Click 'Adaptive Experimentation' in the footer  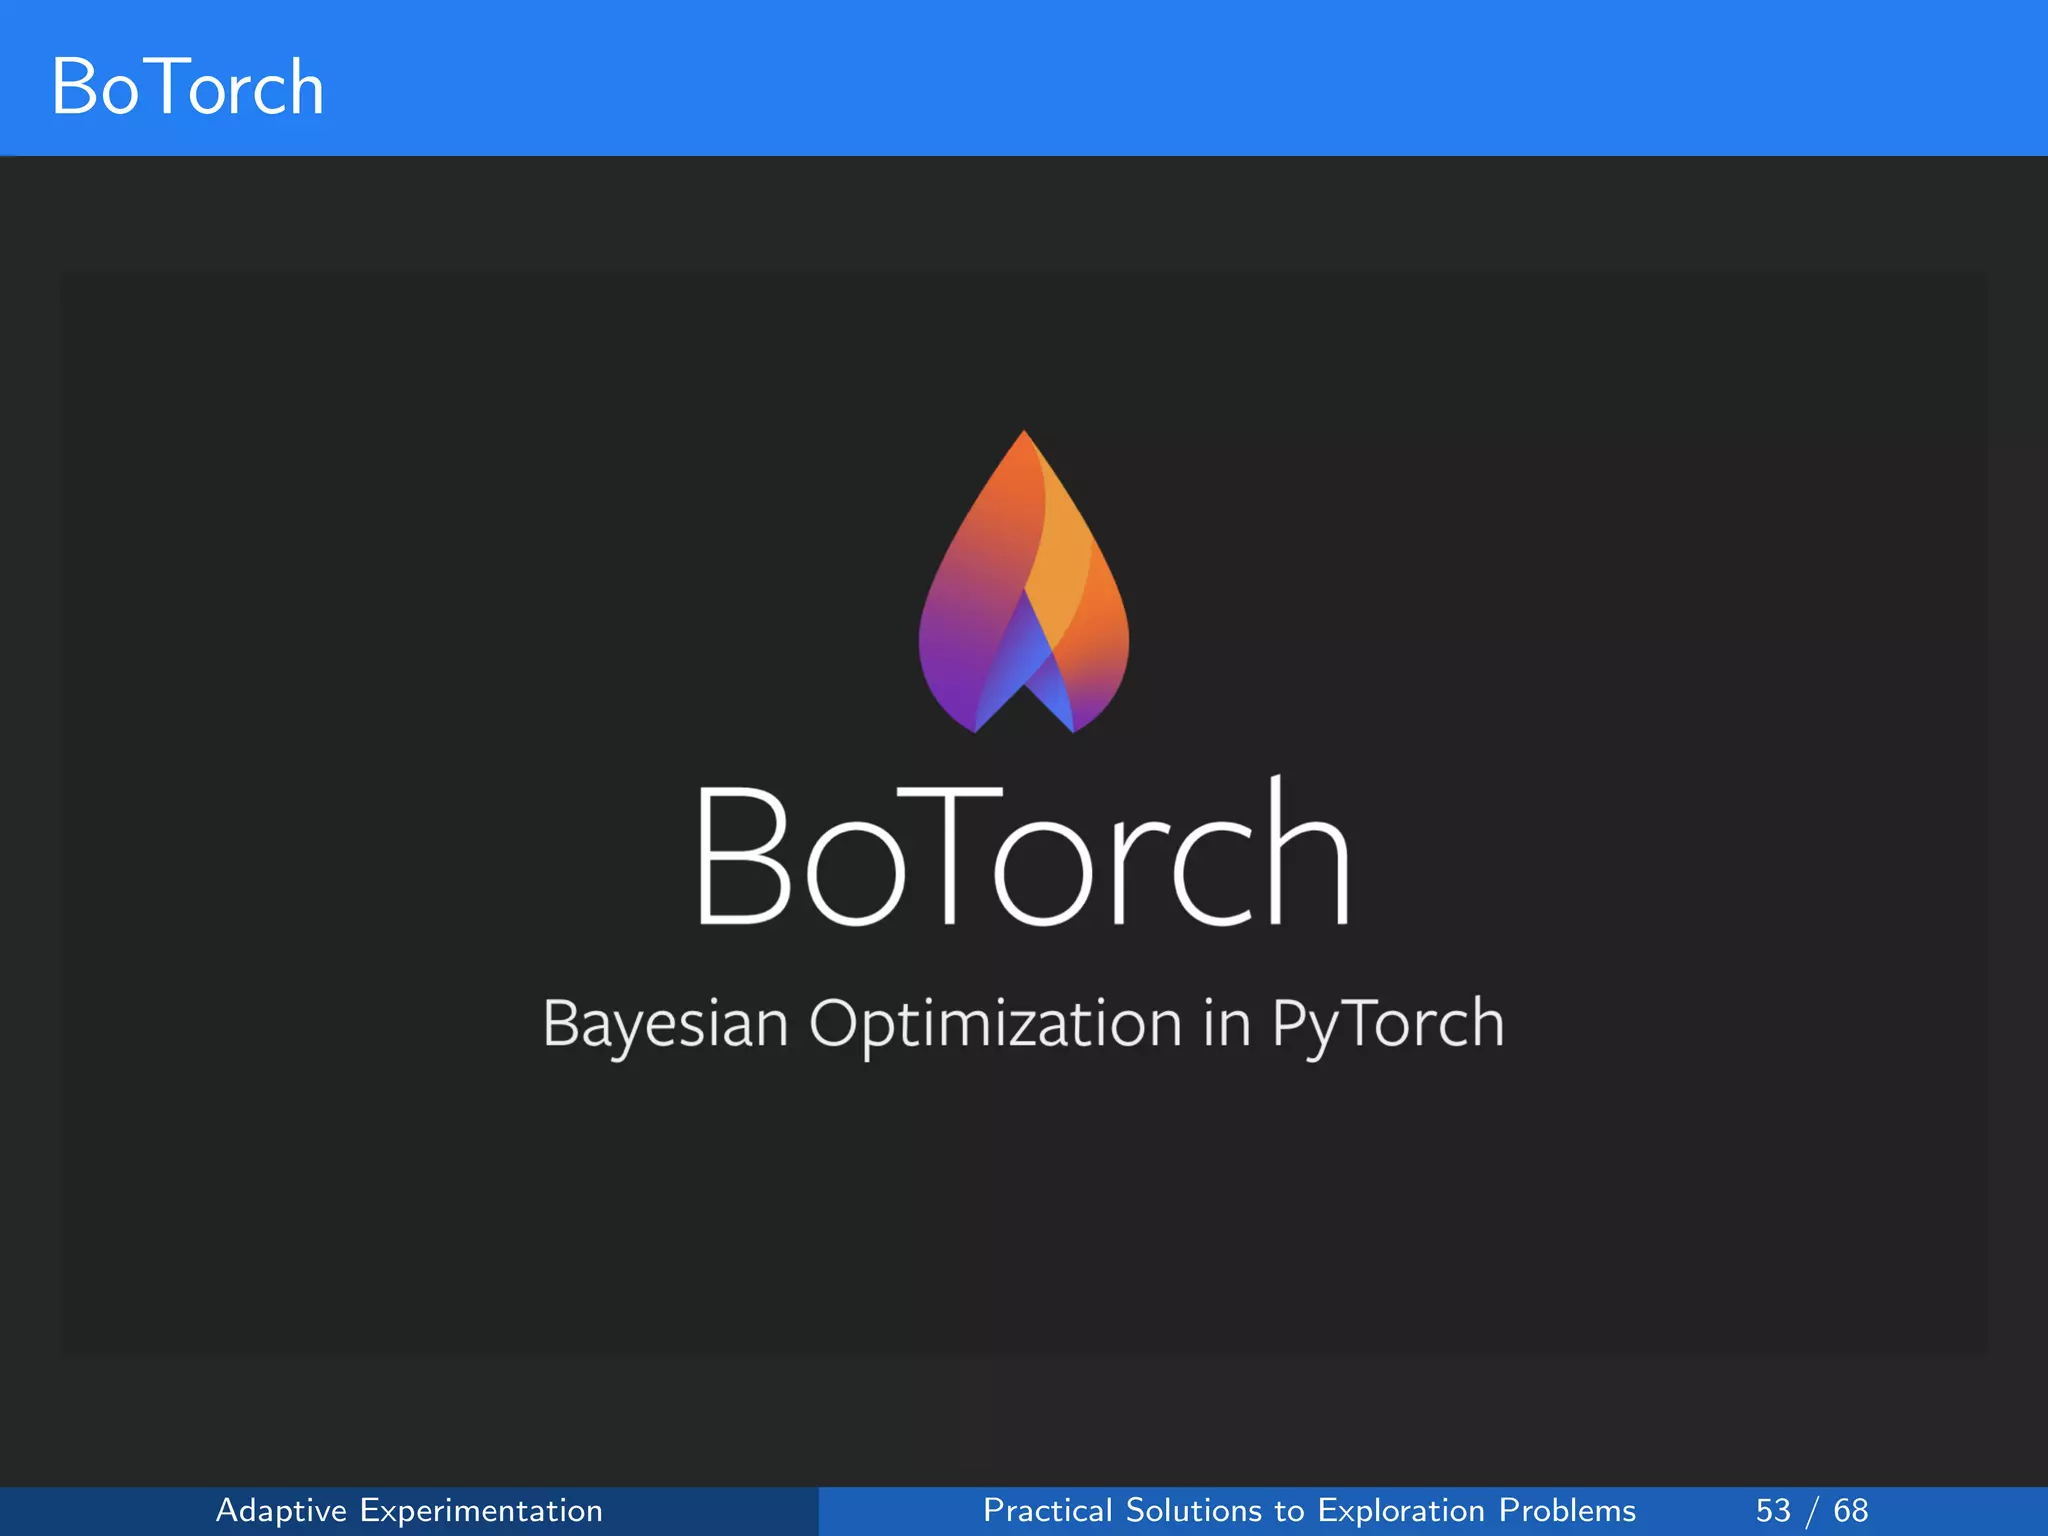pos(409,1510)
